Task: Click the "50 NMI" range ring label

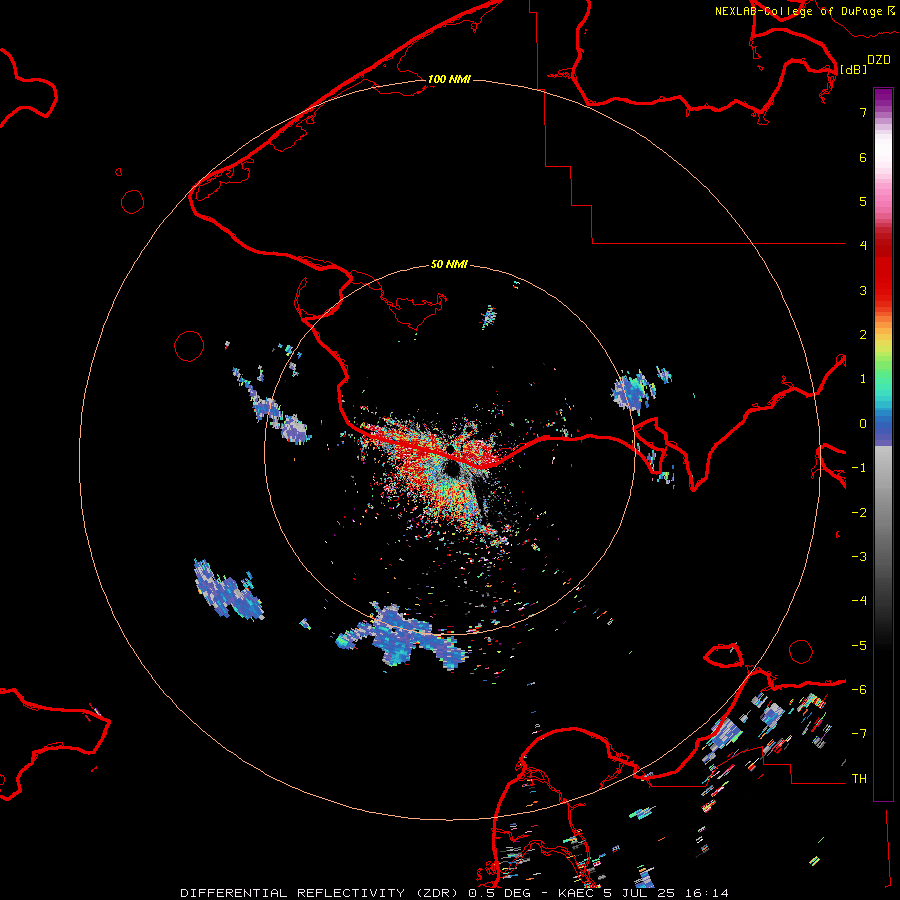Action: (x=449, y=265)
